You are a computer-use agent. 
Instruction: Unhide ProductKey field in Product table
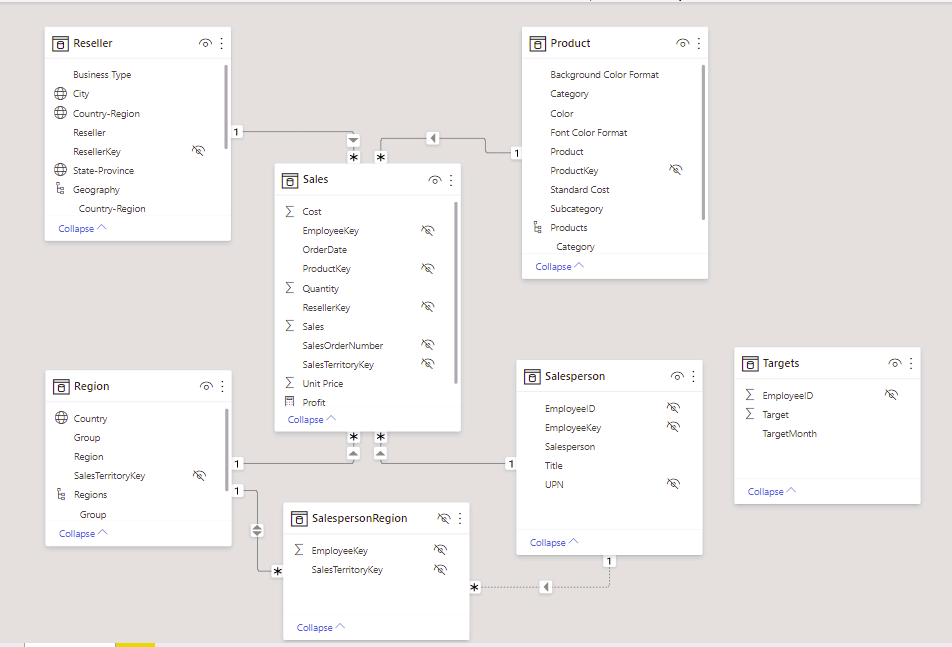676,169
